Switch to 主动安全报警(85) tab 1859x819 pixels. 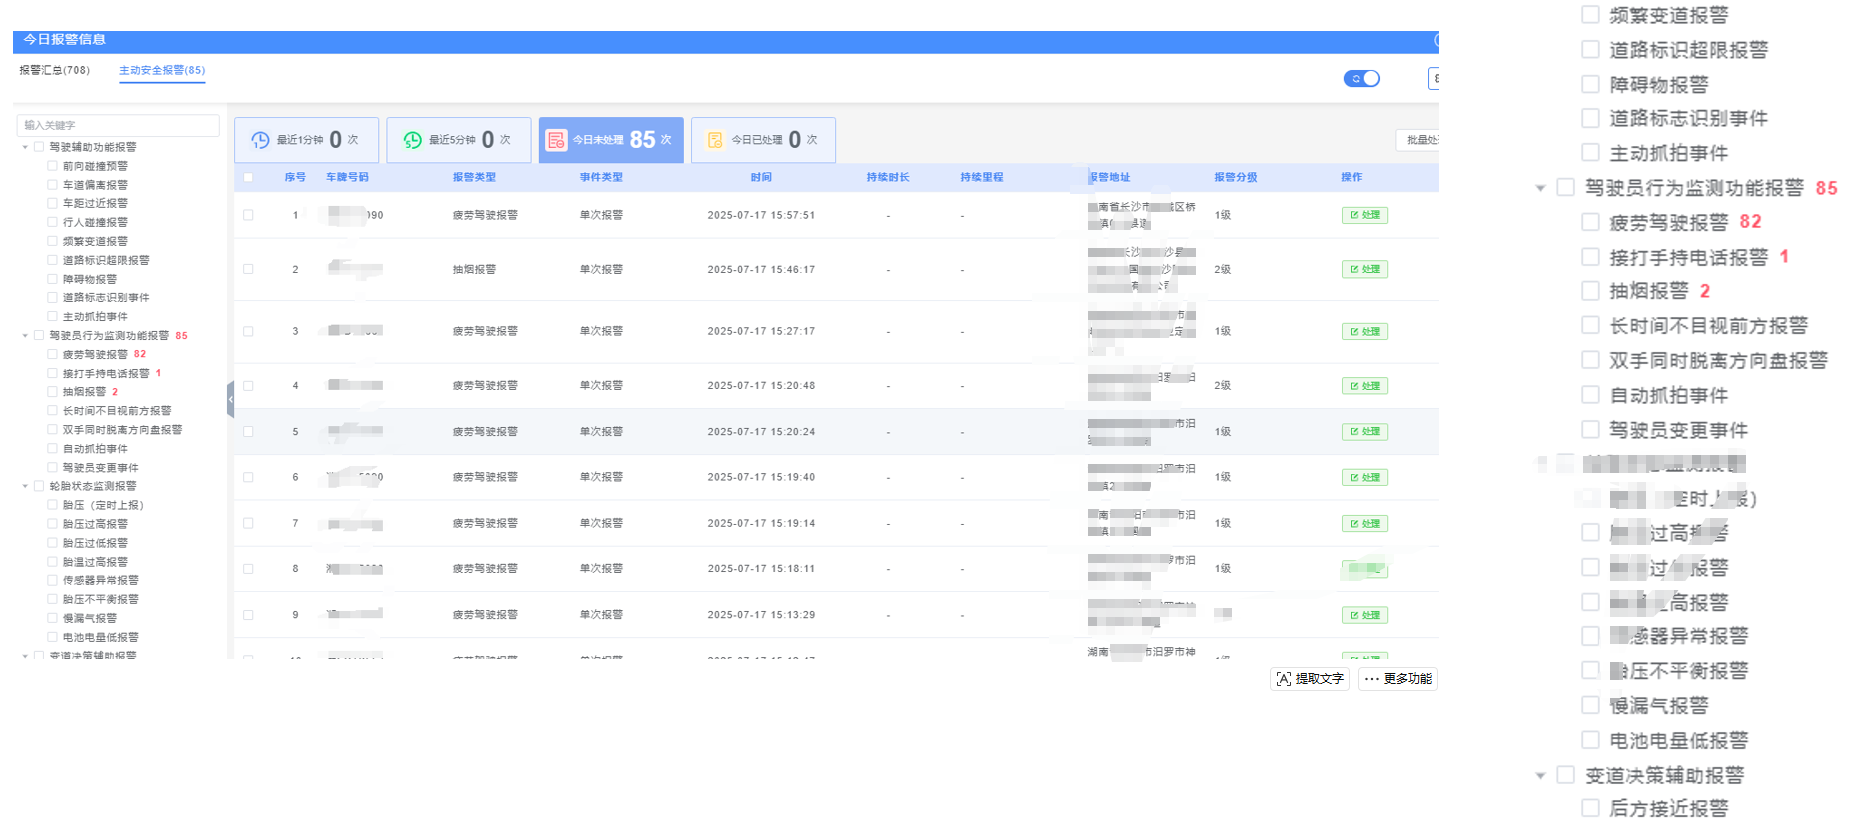point(162,70)
